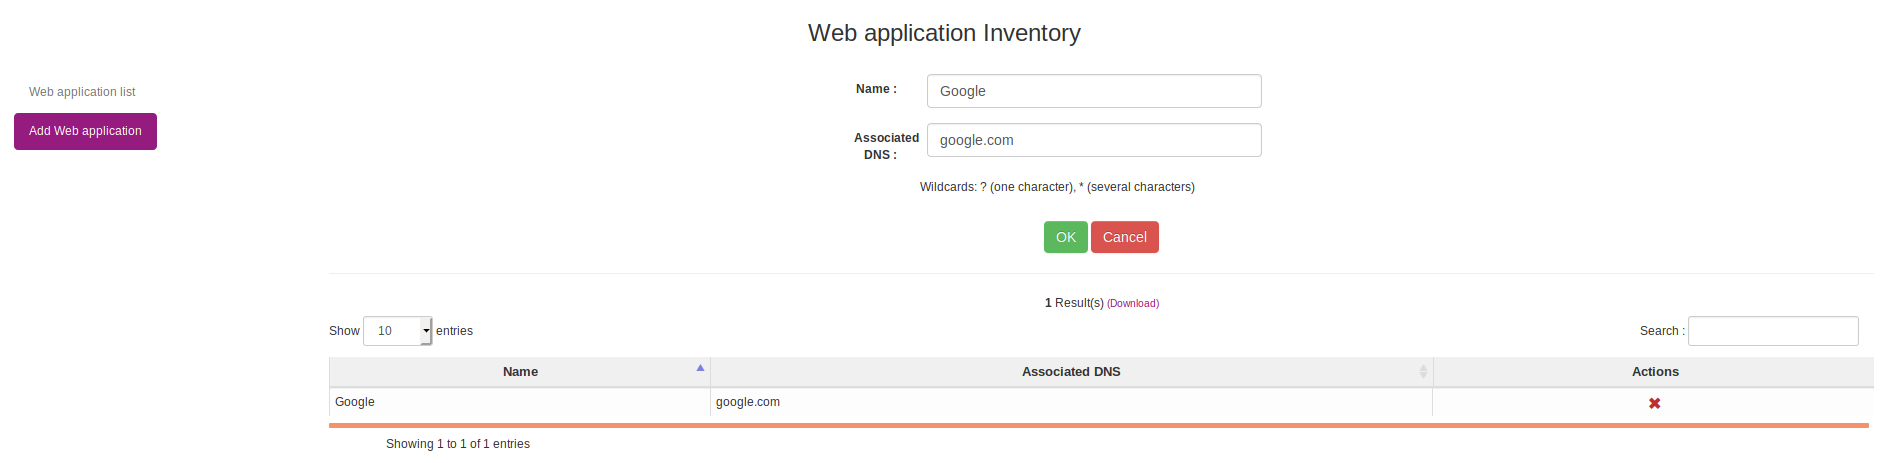This screenshot has height=463, width=1886.
Task: Open Web application list menu item
Action: (82, 92)
